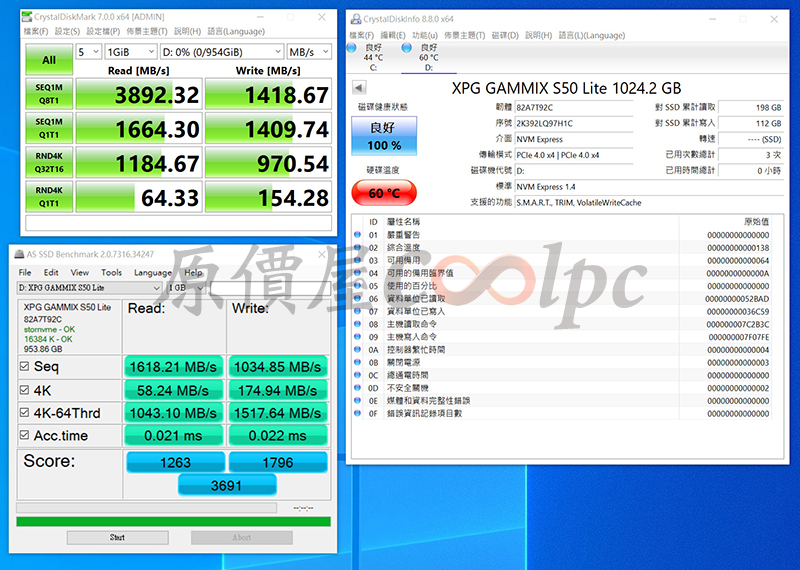Click the 154.28 RND4K write result bar
Viewport: 800px width, 570px height.
pyautogui.click(x=268, y=196)
